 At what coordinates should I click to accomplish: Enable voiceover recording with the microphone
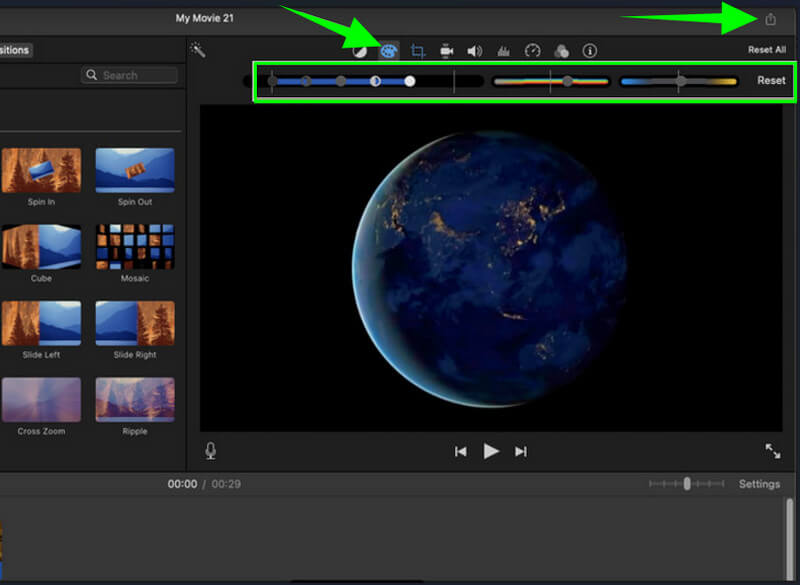209,451
